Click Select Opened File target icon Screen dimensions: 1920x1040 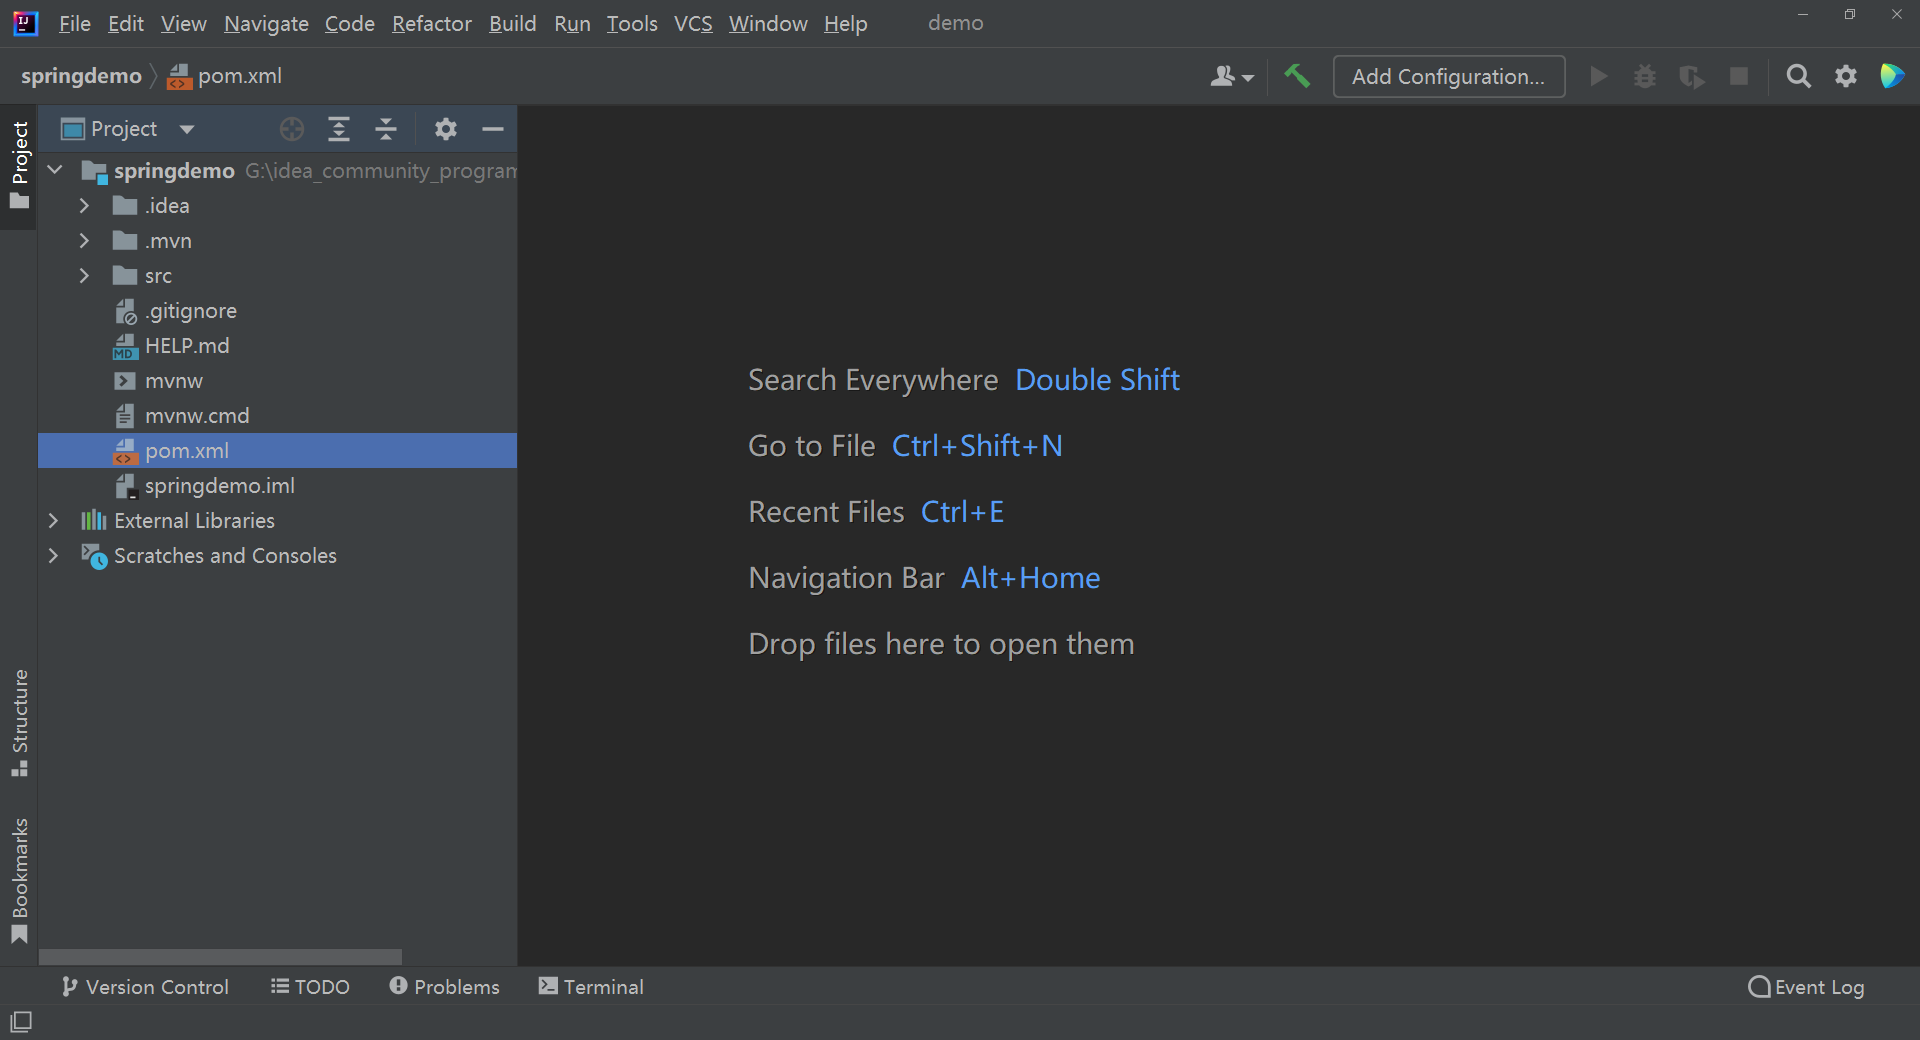292,129
